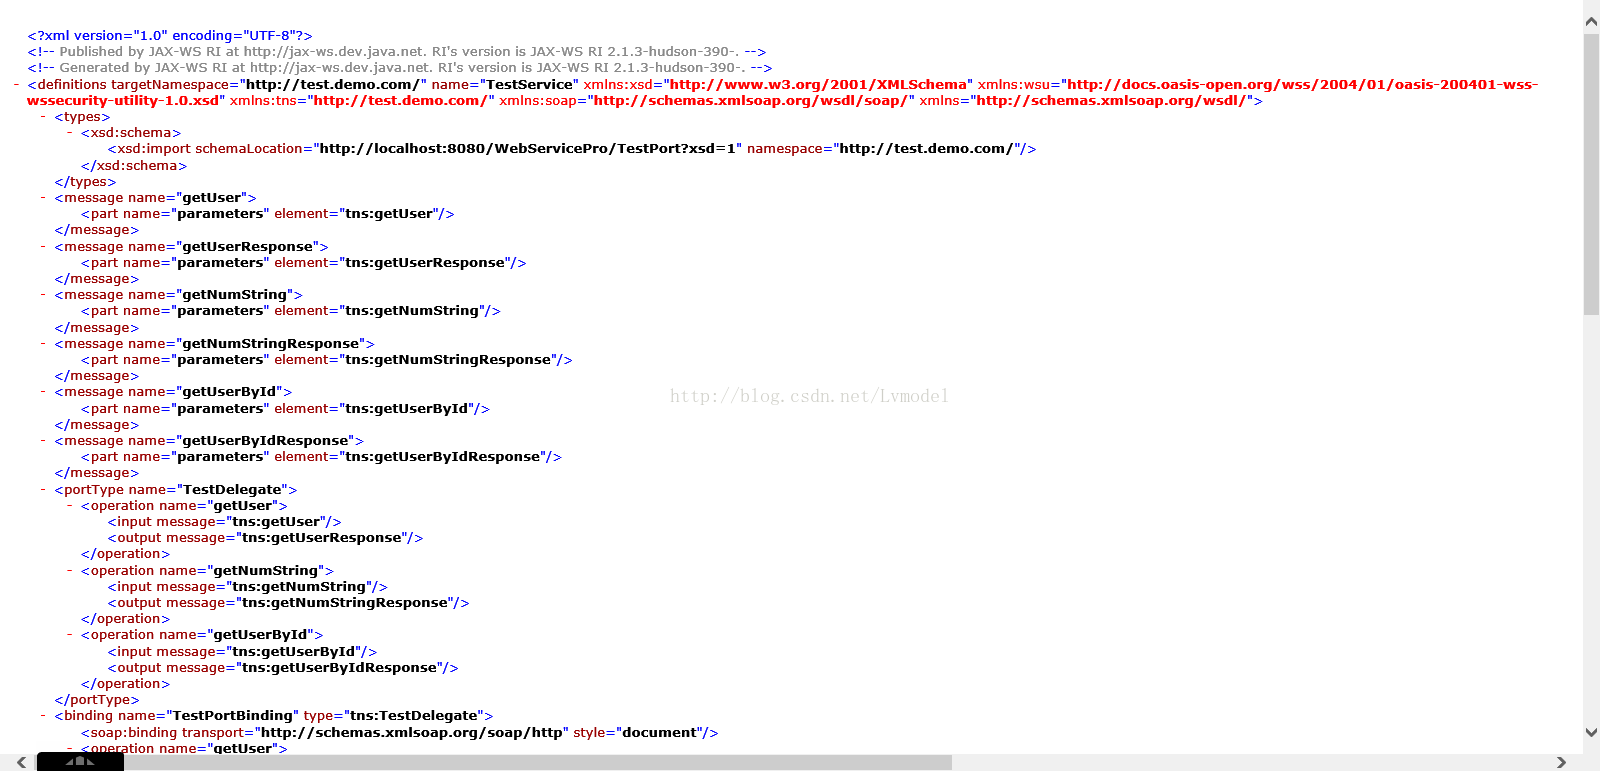Click the 'Published by JAX-WS RI' comment
The height and width of the screenshot is (771, 1600).
coord(397,52)
